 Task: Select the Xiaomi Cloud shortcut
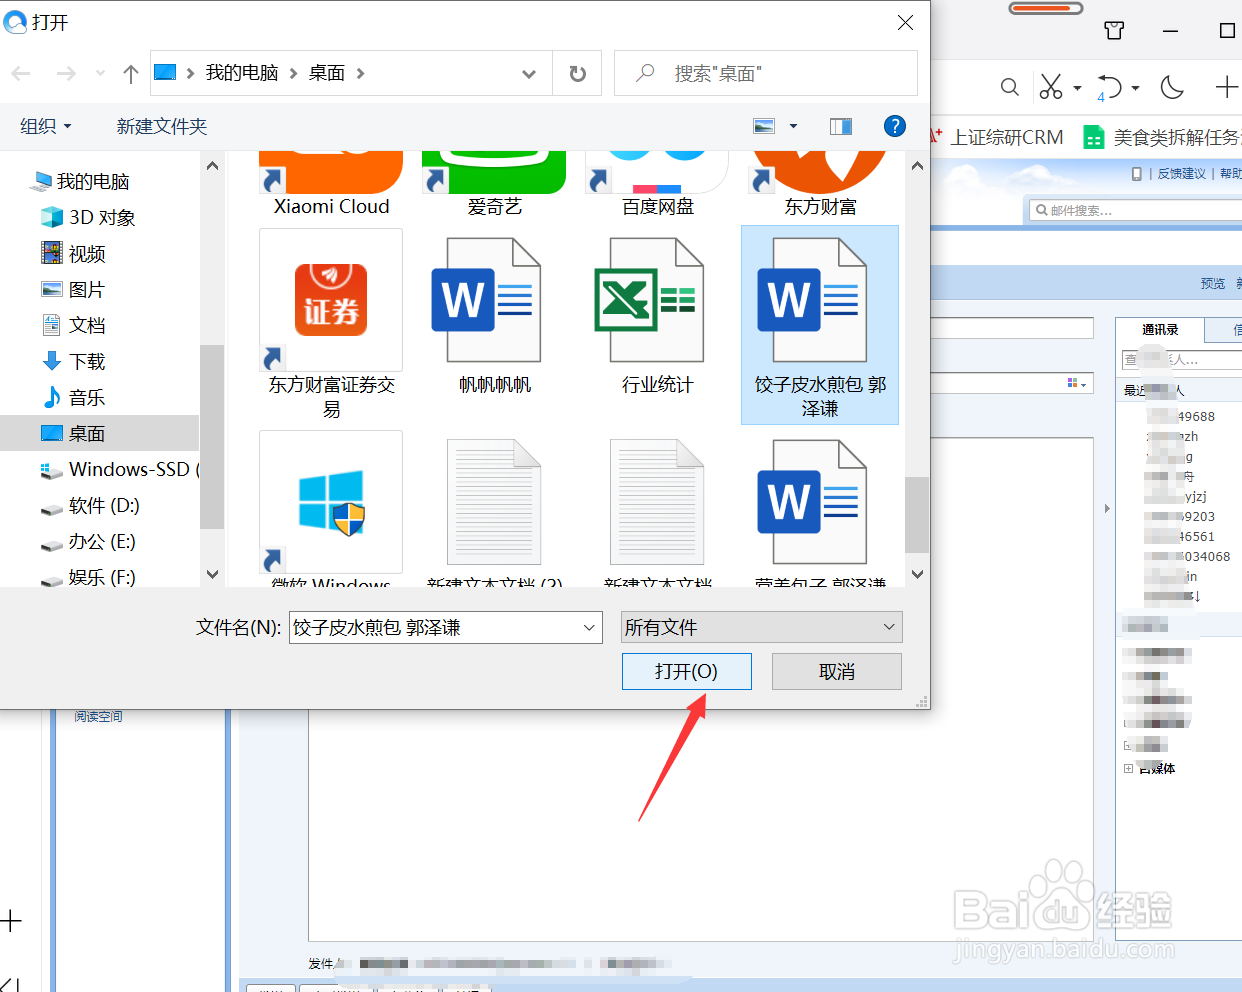point(331,183)
